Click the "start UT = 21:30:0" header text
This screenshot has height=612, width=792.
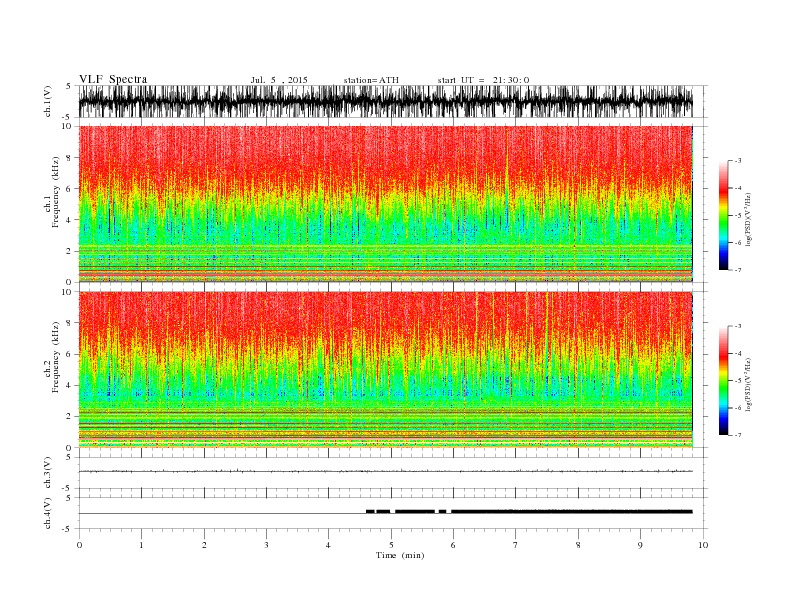[x=483, y=80]
